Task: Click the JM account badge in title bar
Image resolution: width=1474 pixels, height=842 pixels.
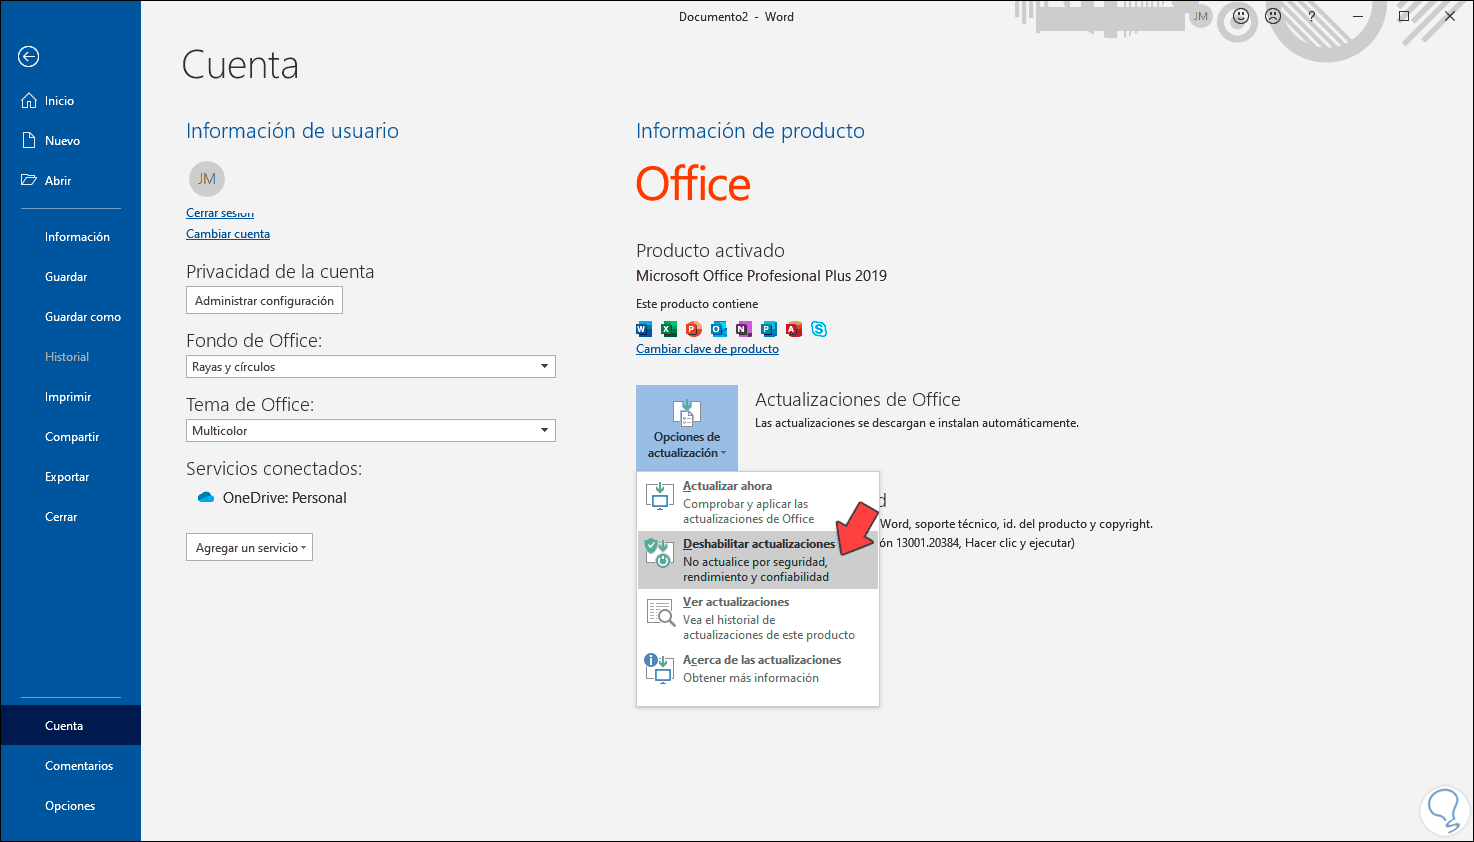Action: (x=1201, y=16)
